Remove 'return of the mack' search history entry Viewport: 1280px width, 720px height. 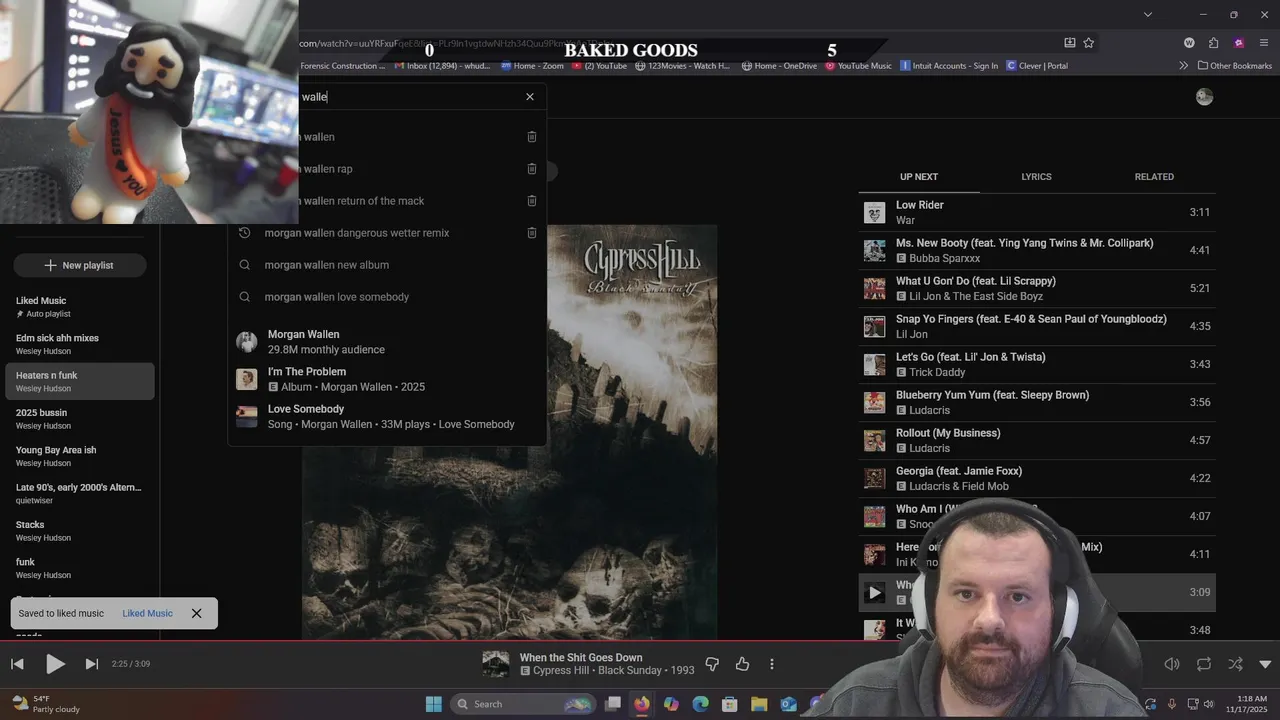[x=532, y=201]
